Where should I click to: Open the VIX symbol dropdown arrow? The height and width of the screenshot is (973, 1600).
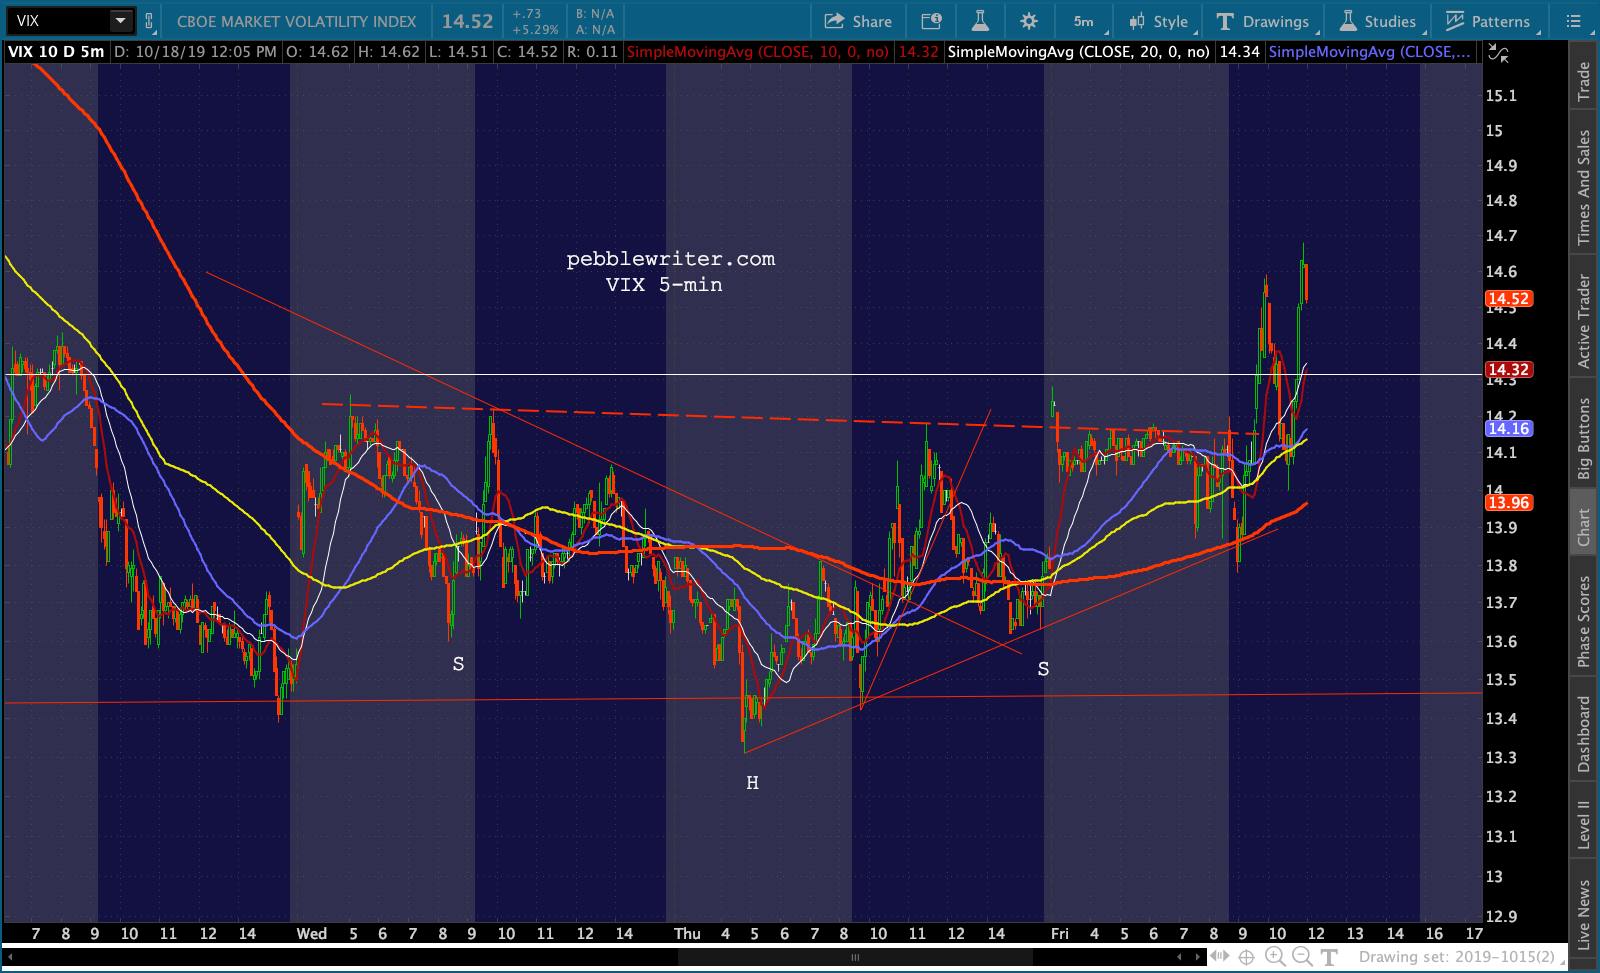pyautogui.click(x=120, y=21)
